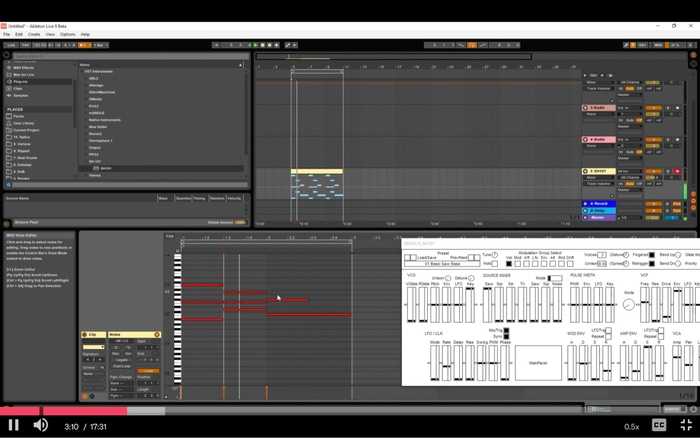Click the VCF Mode knob
The height and width of the screenshot is (438, 700).
pos(629,305)
